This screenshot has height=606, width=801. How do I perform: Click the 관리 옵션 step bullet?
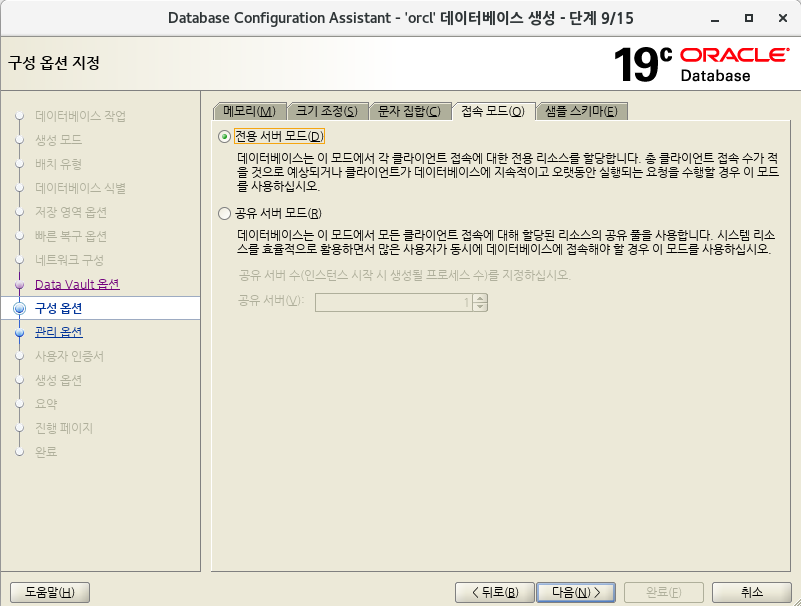pyautogui.click(x=19, y=333)
